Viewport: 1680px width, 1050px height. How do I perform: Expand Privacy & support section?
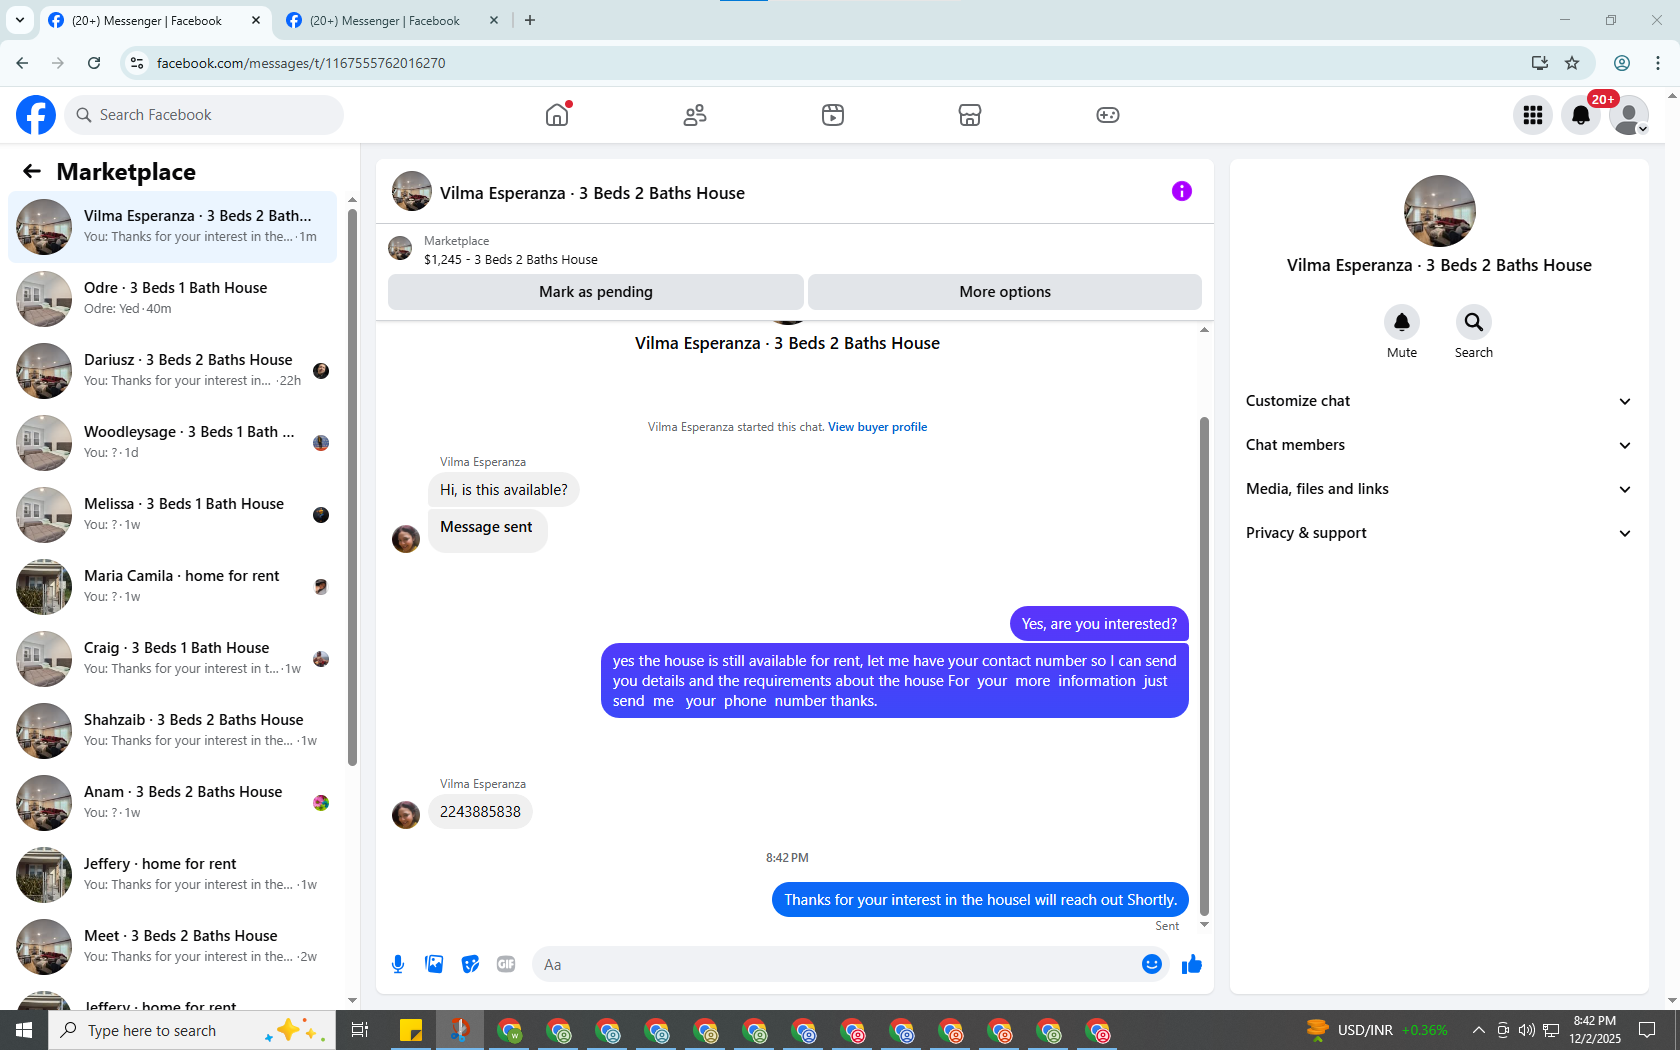1439,533
